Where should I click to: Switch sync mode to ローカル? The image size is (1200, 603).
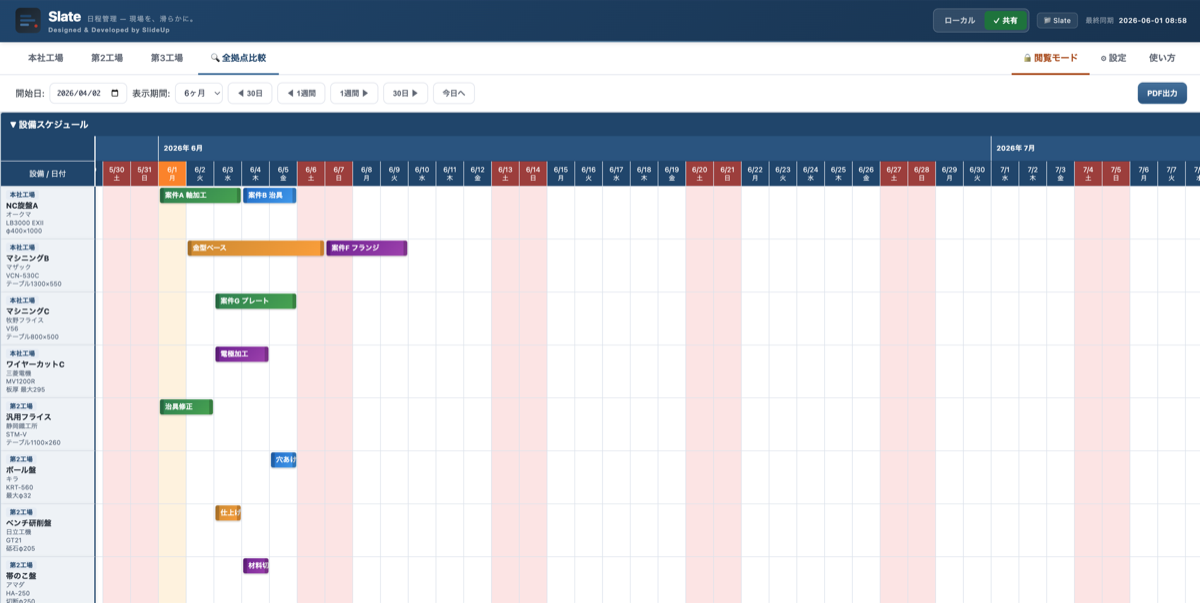(x=960, y=20)
